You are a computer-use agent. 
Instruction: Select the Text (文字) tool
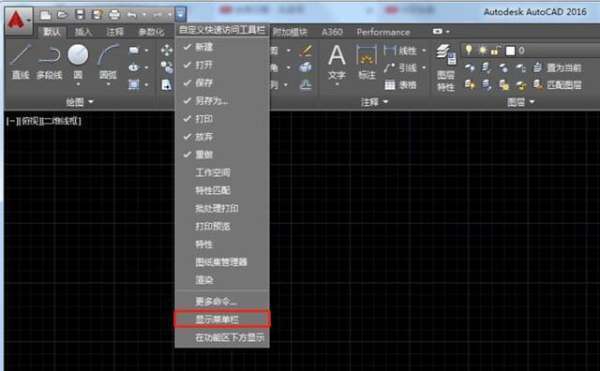point(337,61)
